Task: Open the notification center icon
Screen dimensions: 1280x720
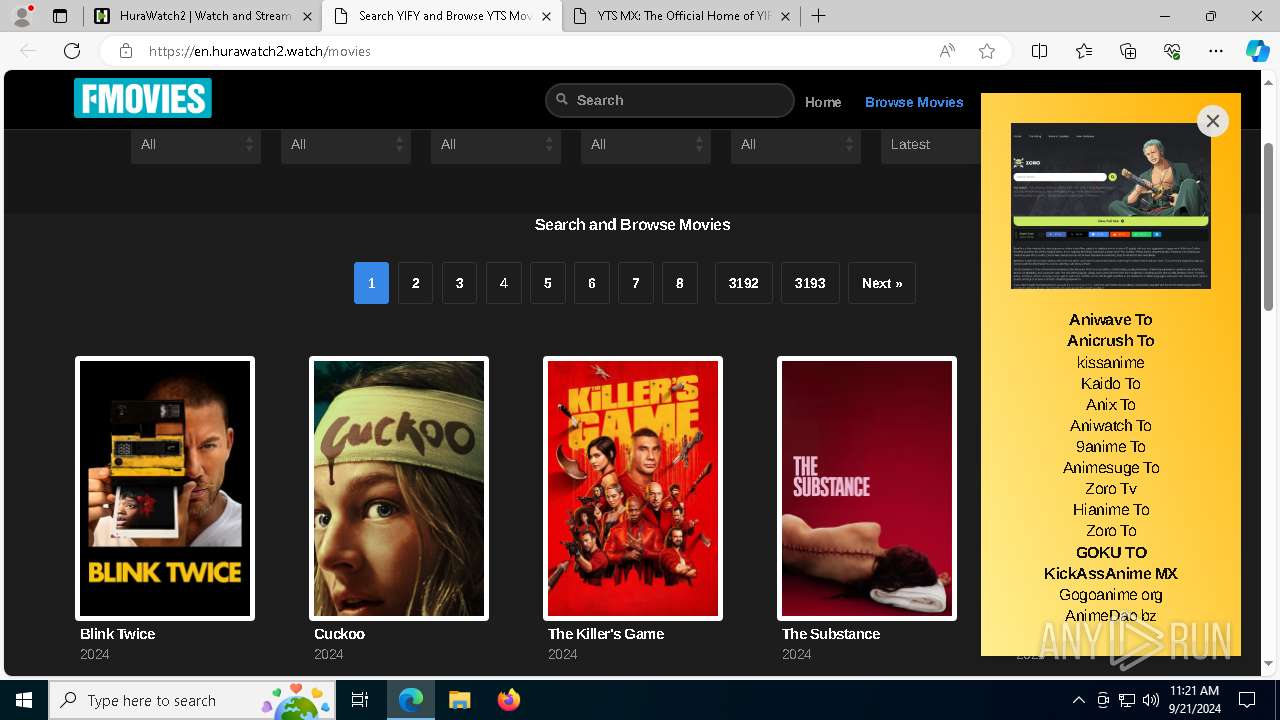Action: (1247, 700)
